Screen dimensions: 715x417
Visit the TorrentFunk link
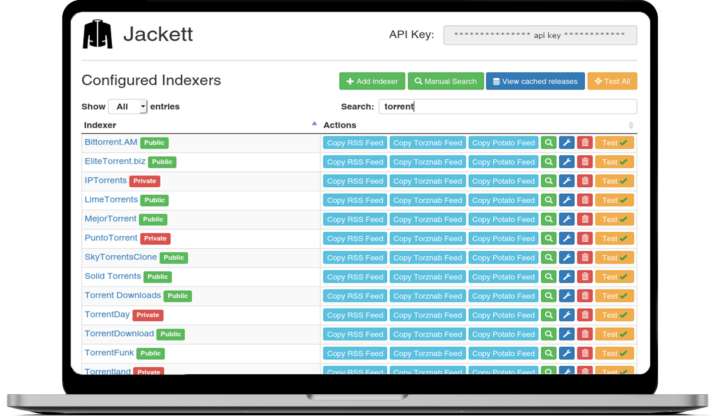(x=109, y=353)
